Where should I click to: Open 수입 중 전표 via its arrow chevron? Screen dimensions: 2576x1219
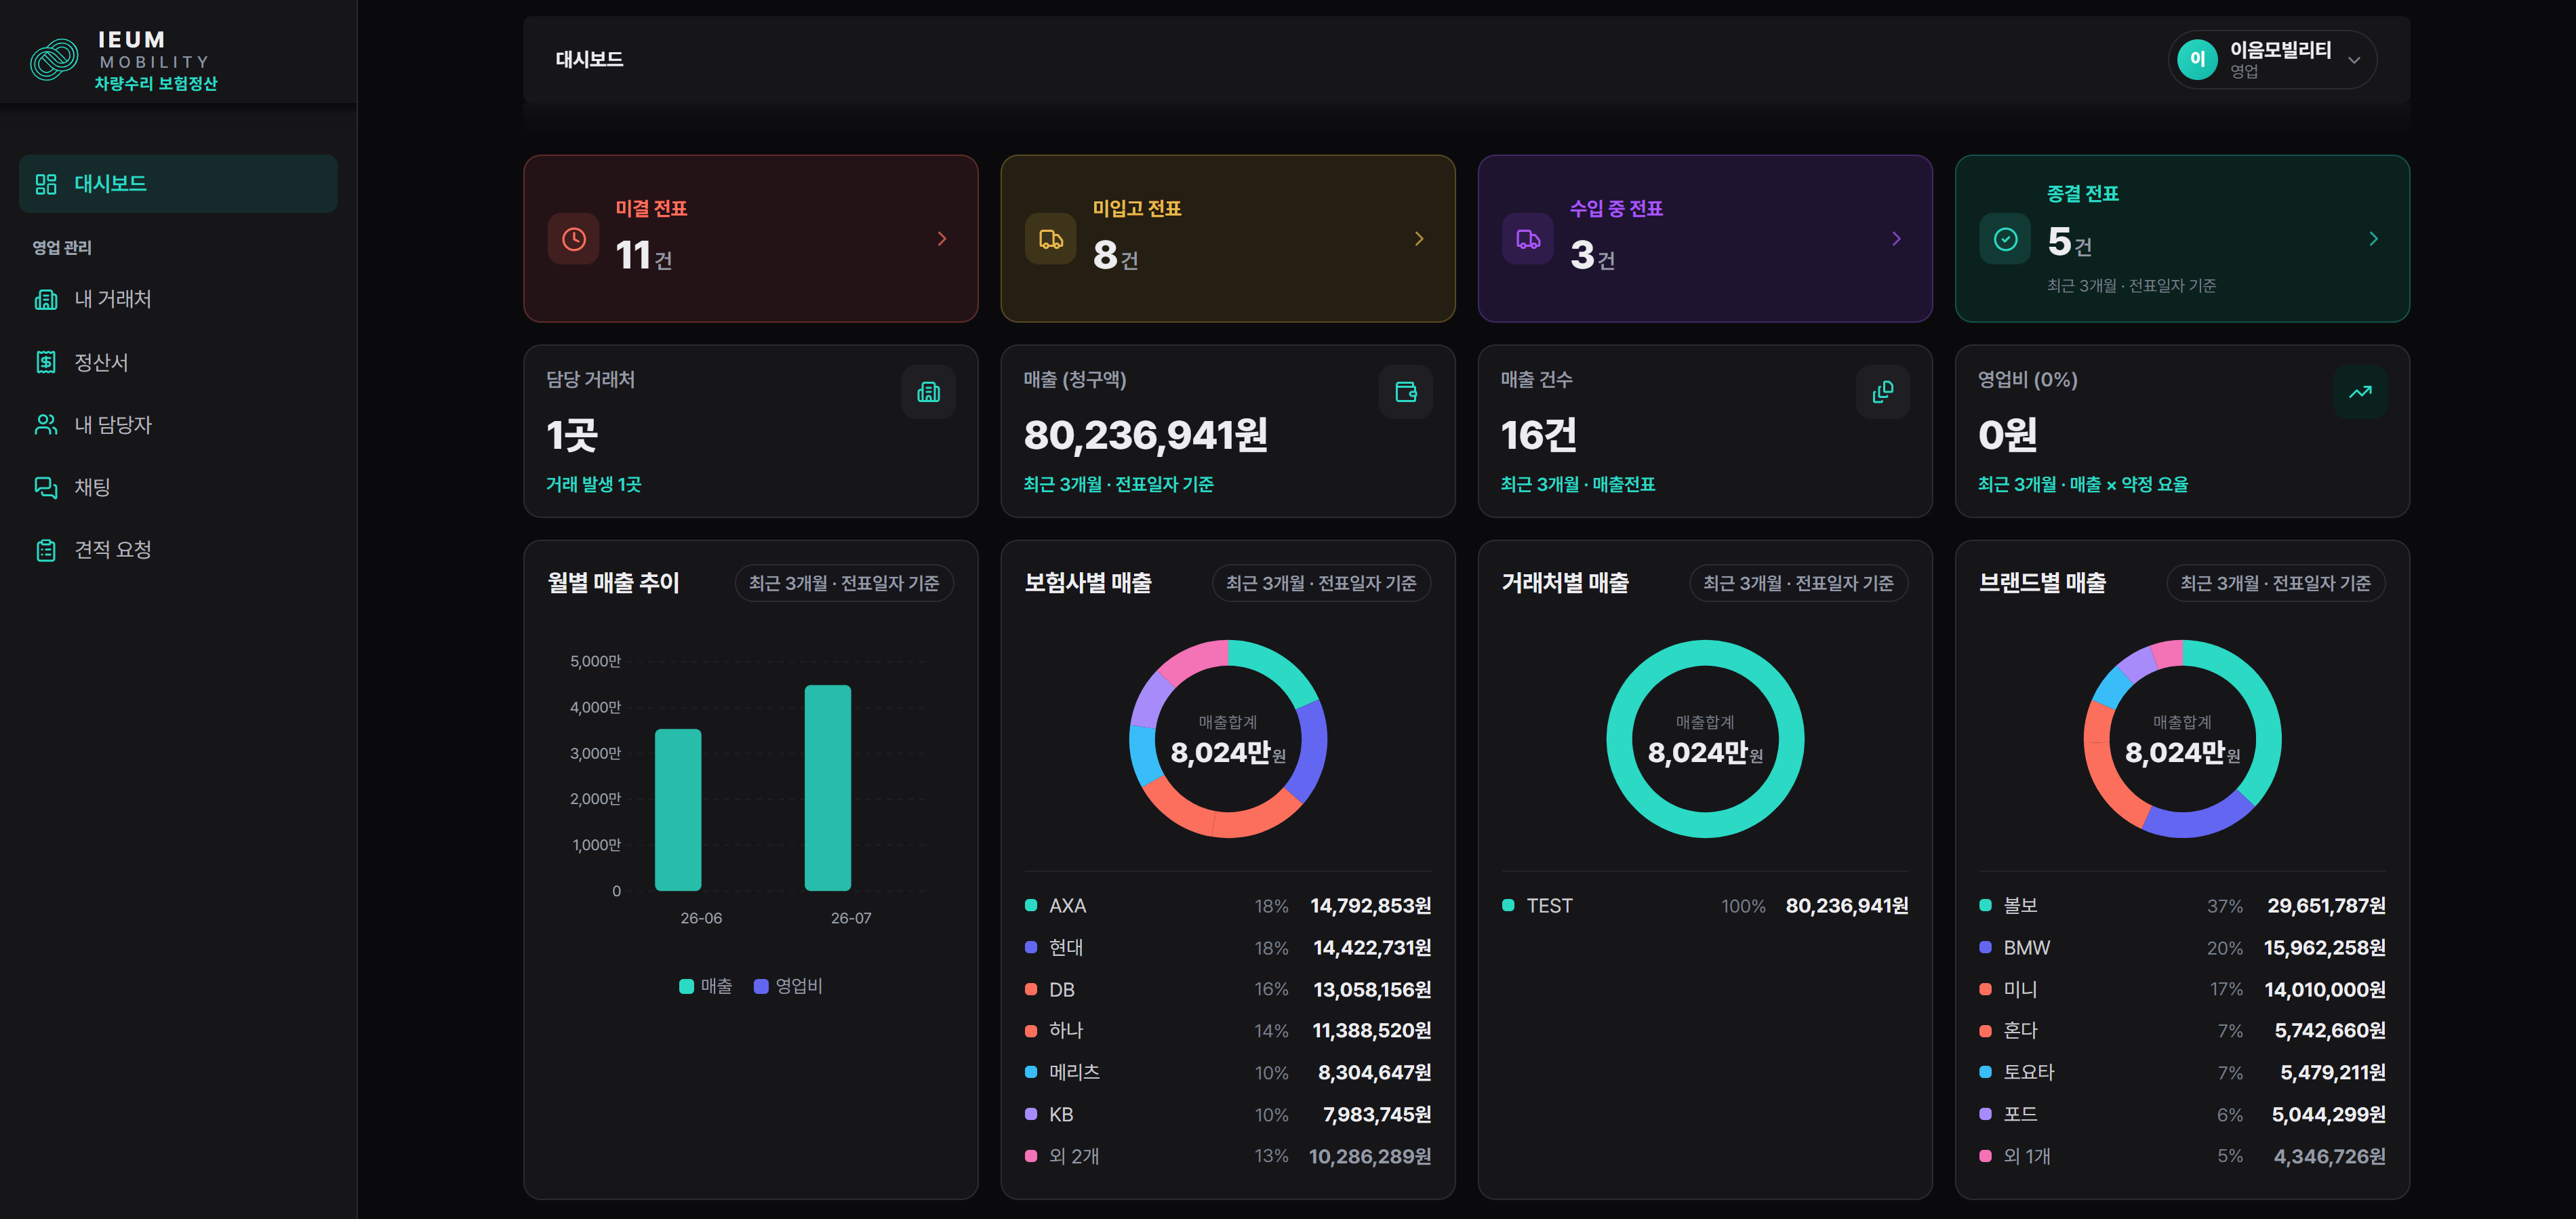point(1896,239)
